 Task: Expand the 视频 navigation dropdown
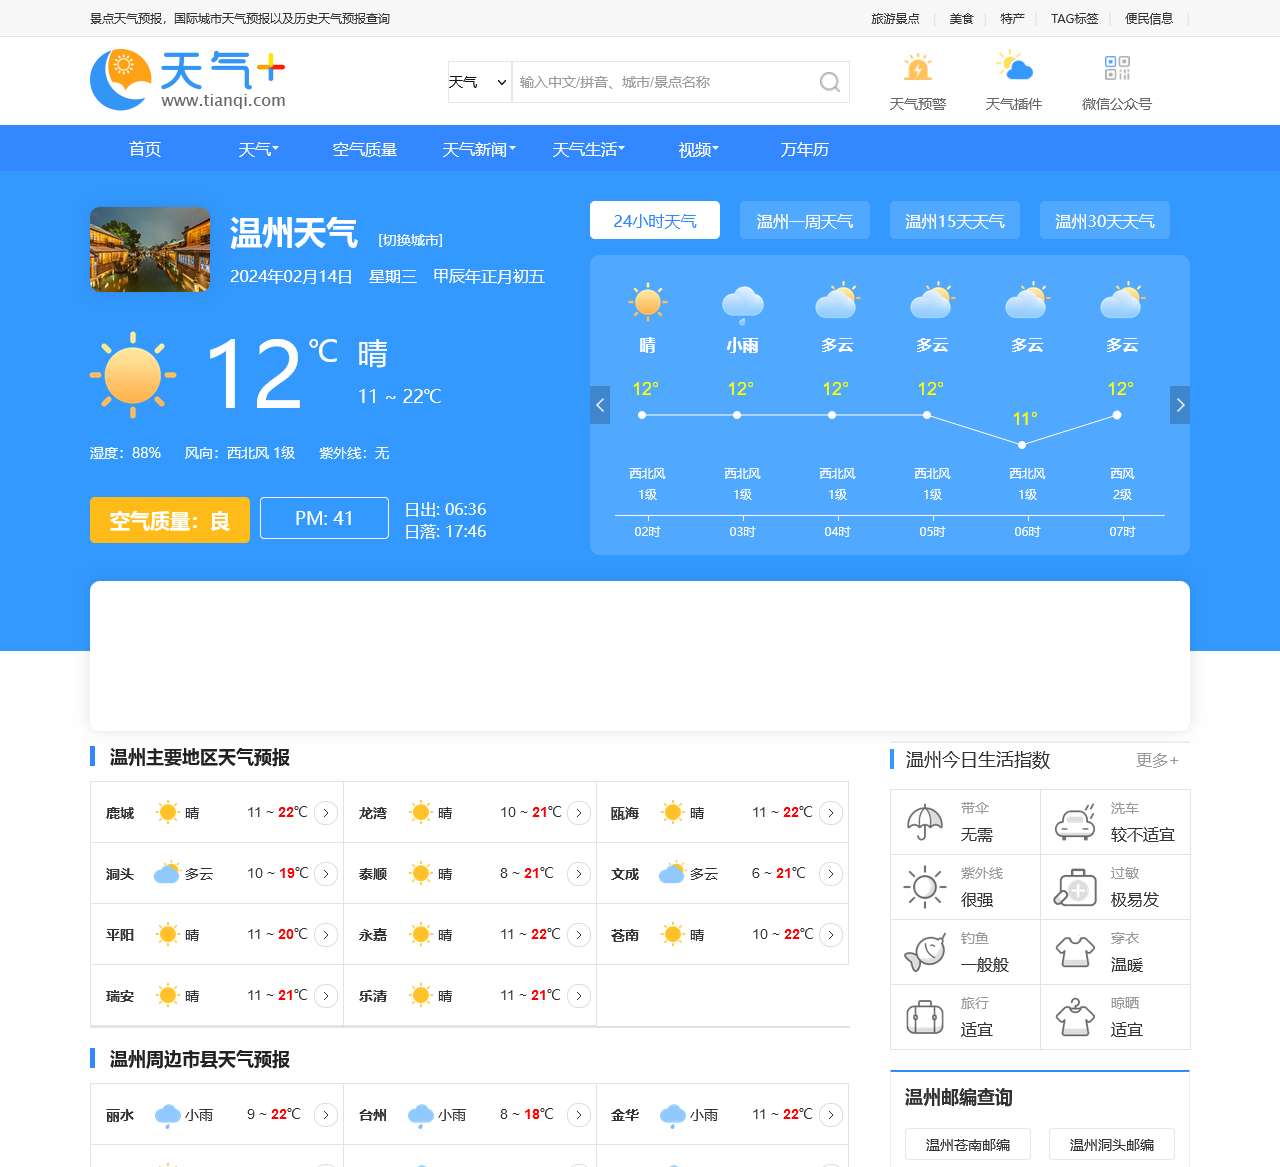click(696, 149)
